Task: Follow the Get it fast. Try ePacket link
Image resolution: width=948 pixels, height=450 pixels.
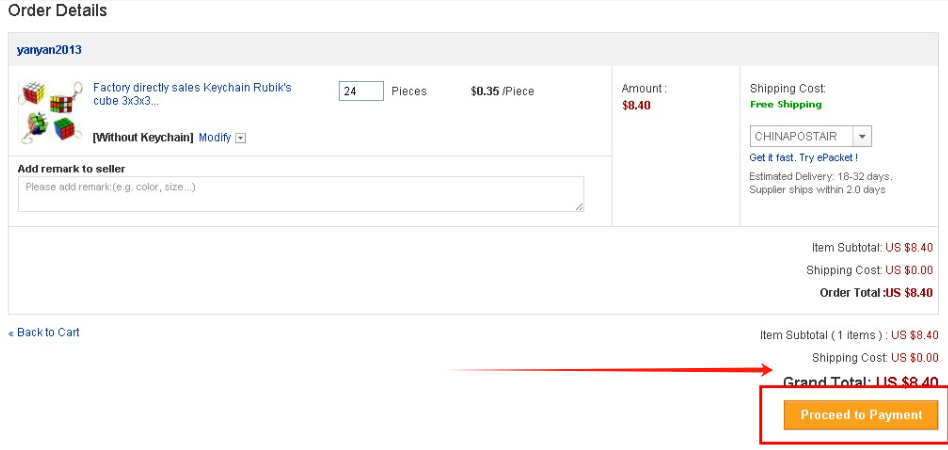Action: (803, 157)
